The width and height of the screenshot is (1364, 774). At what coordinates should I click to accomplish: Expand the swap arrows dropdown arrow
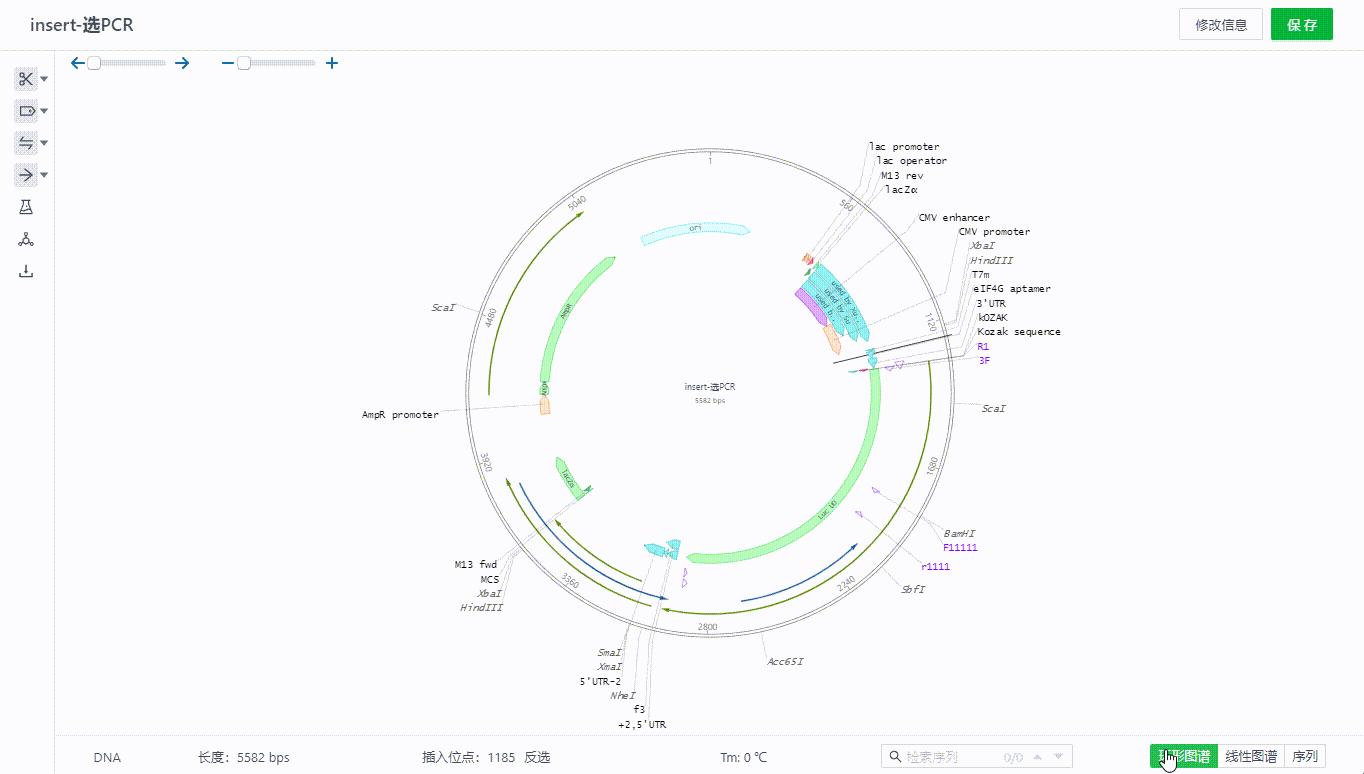pos(44,144)
